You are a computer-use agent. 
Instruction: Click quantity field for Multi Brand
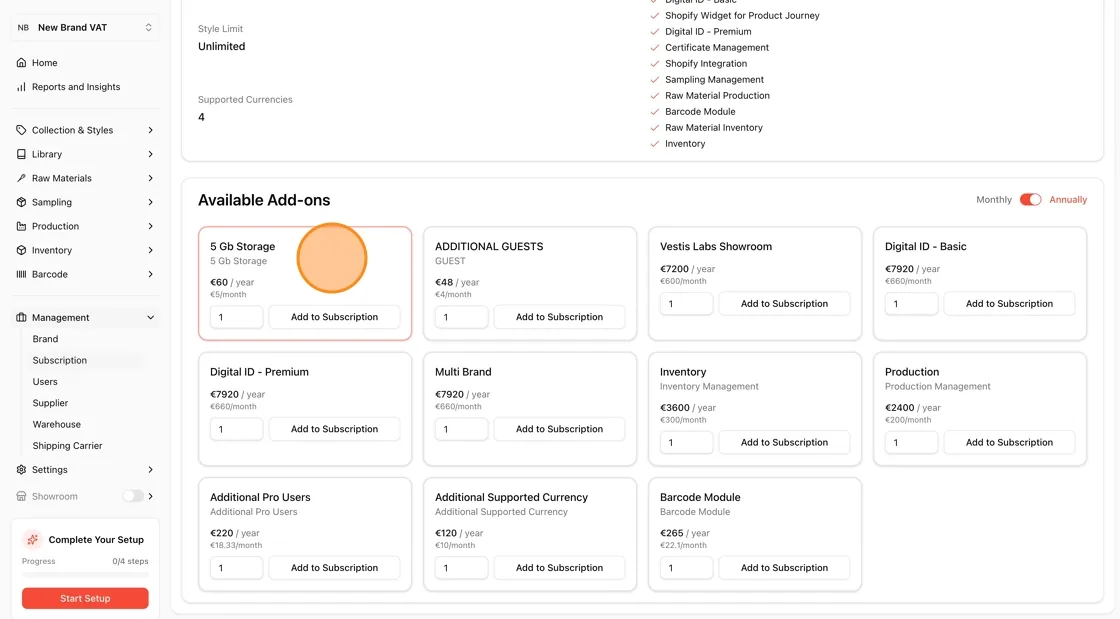[461, 429]
